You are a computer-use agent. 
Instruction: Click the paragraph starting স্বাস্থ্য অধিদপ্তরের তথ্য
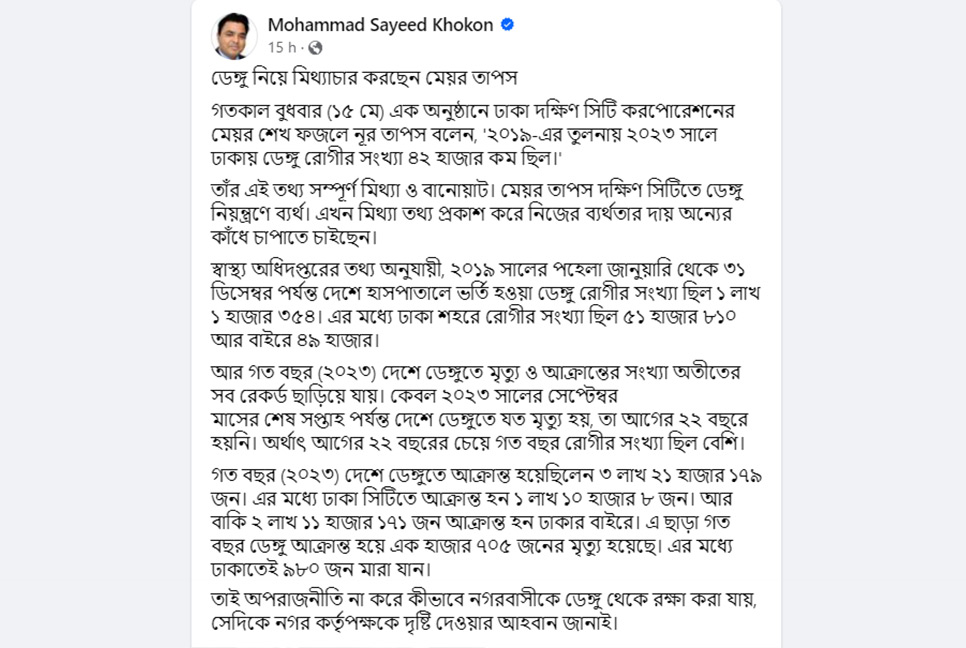click(485, 305)
